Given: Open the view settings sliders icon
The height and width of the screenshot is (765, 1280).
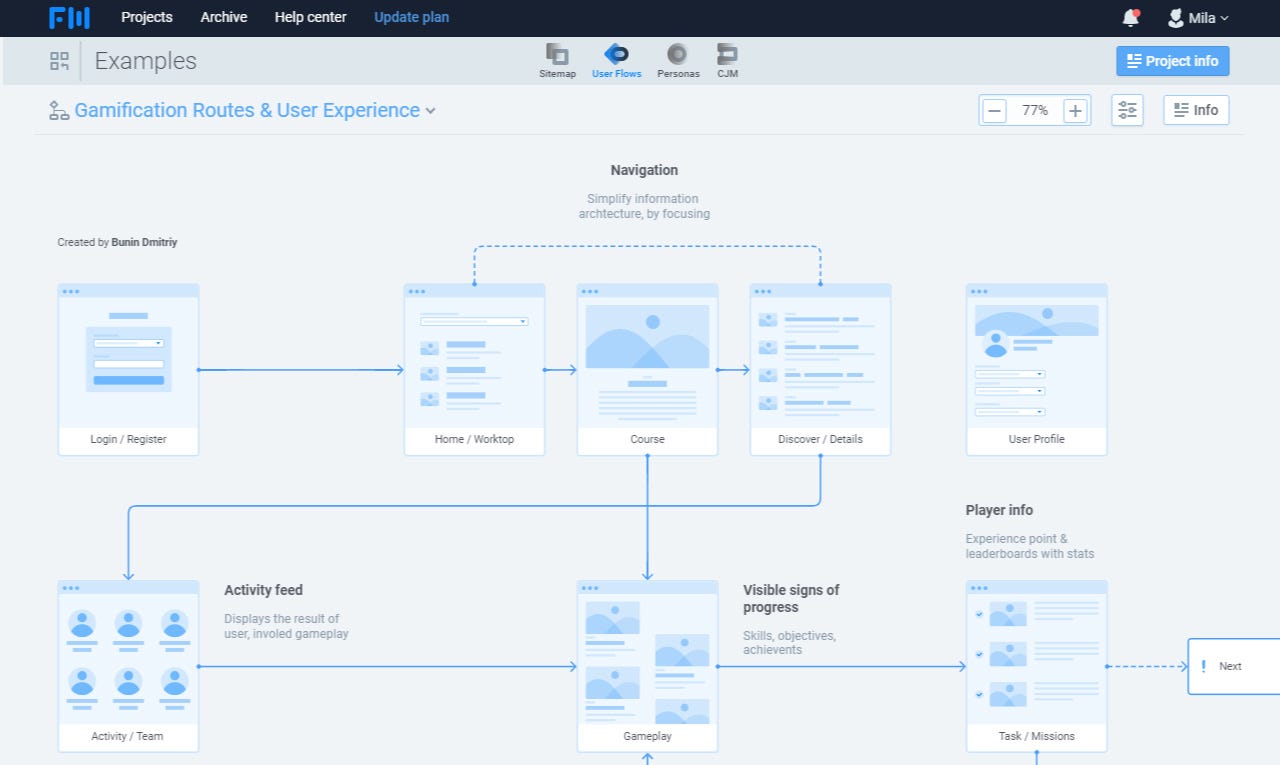Looking at the screenshot, I should click(x=1127, y=110).
